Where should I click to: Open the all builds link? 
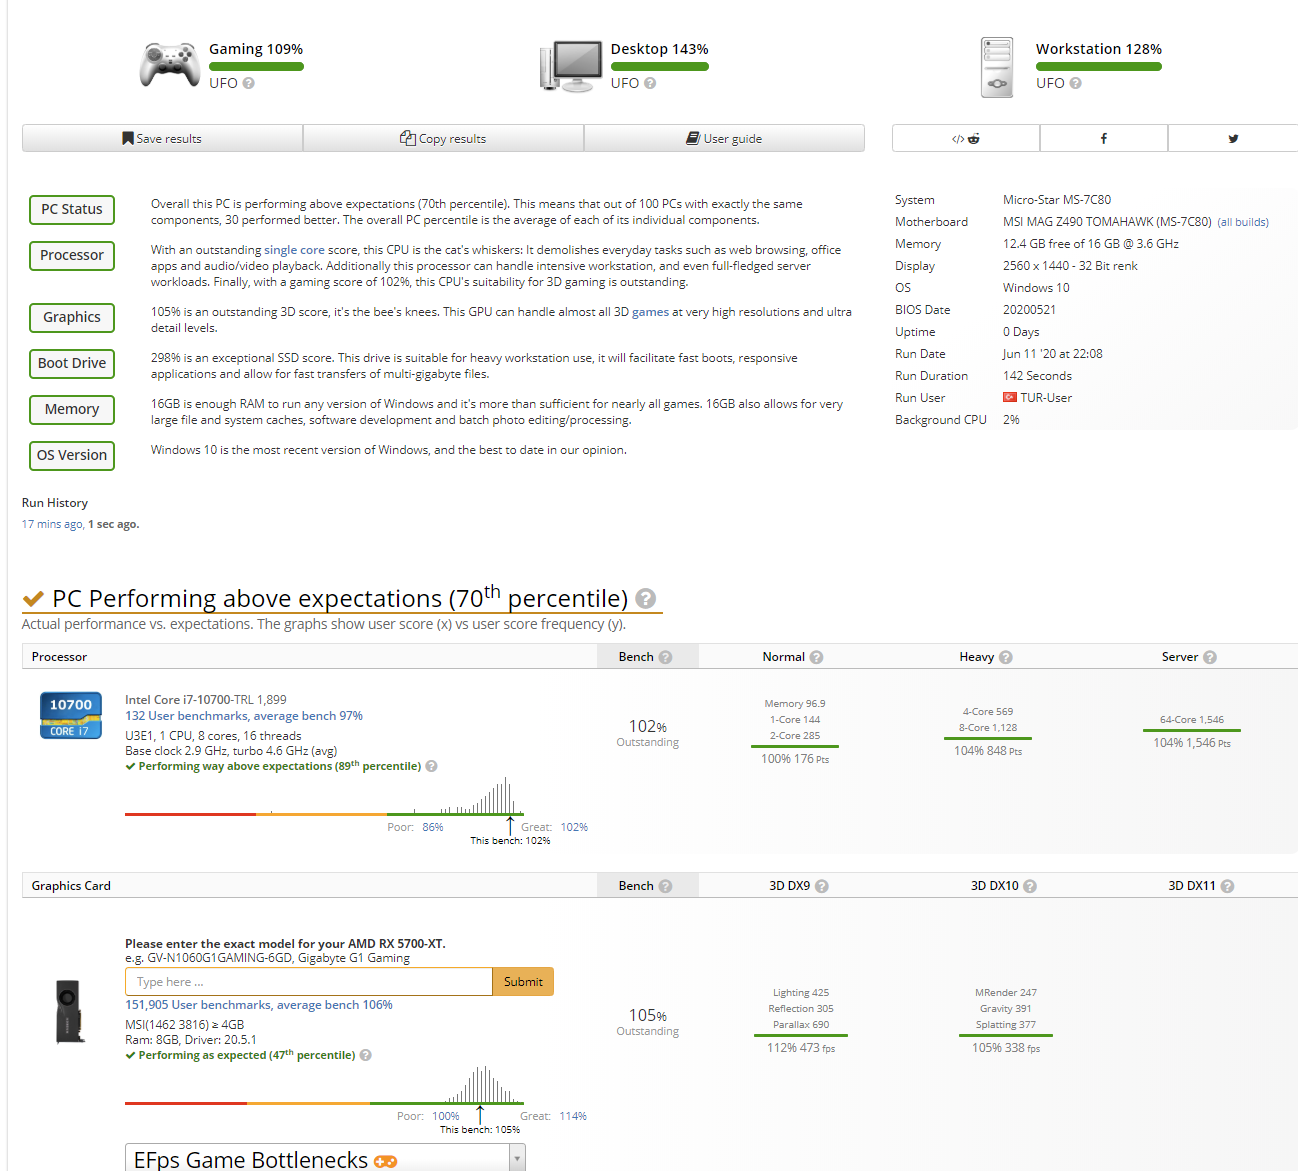tap(1243, 222)
